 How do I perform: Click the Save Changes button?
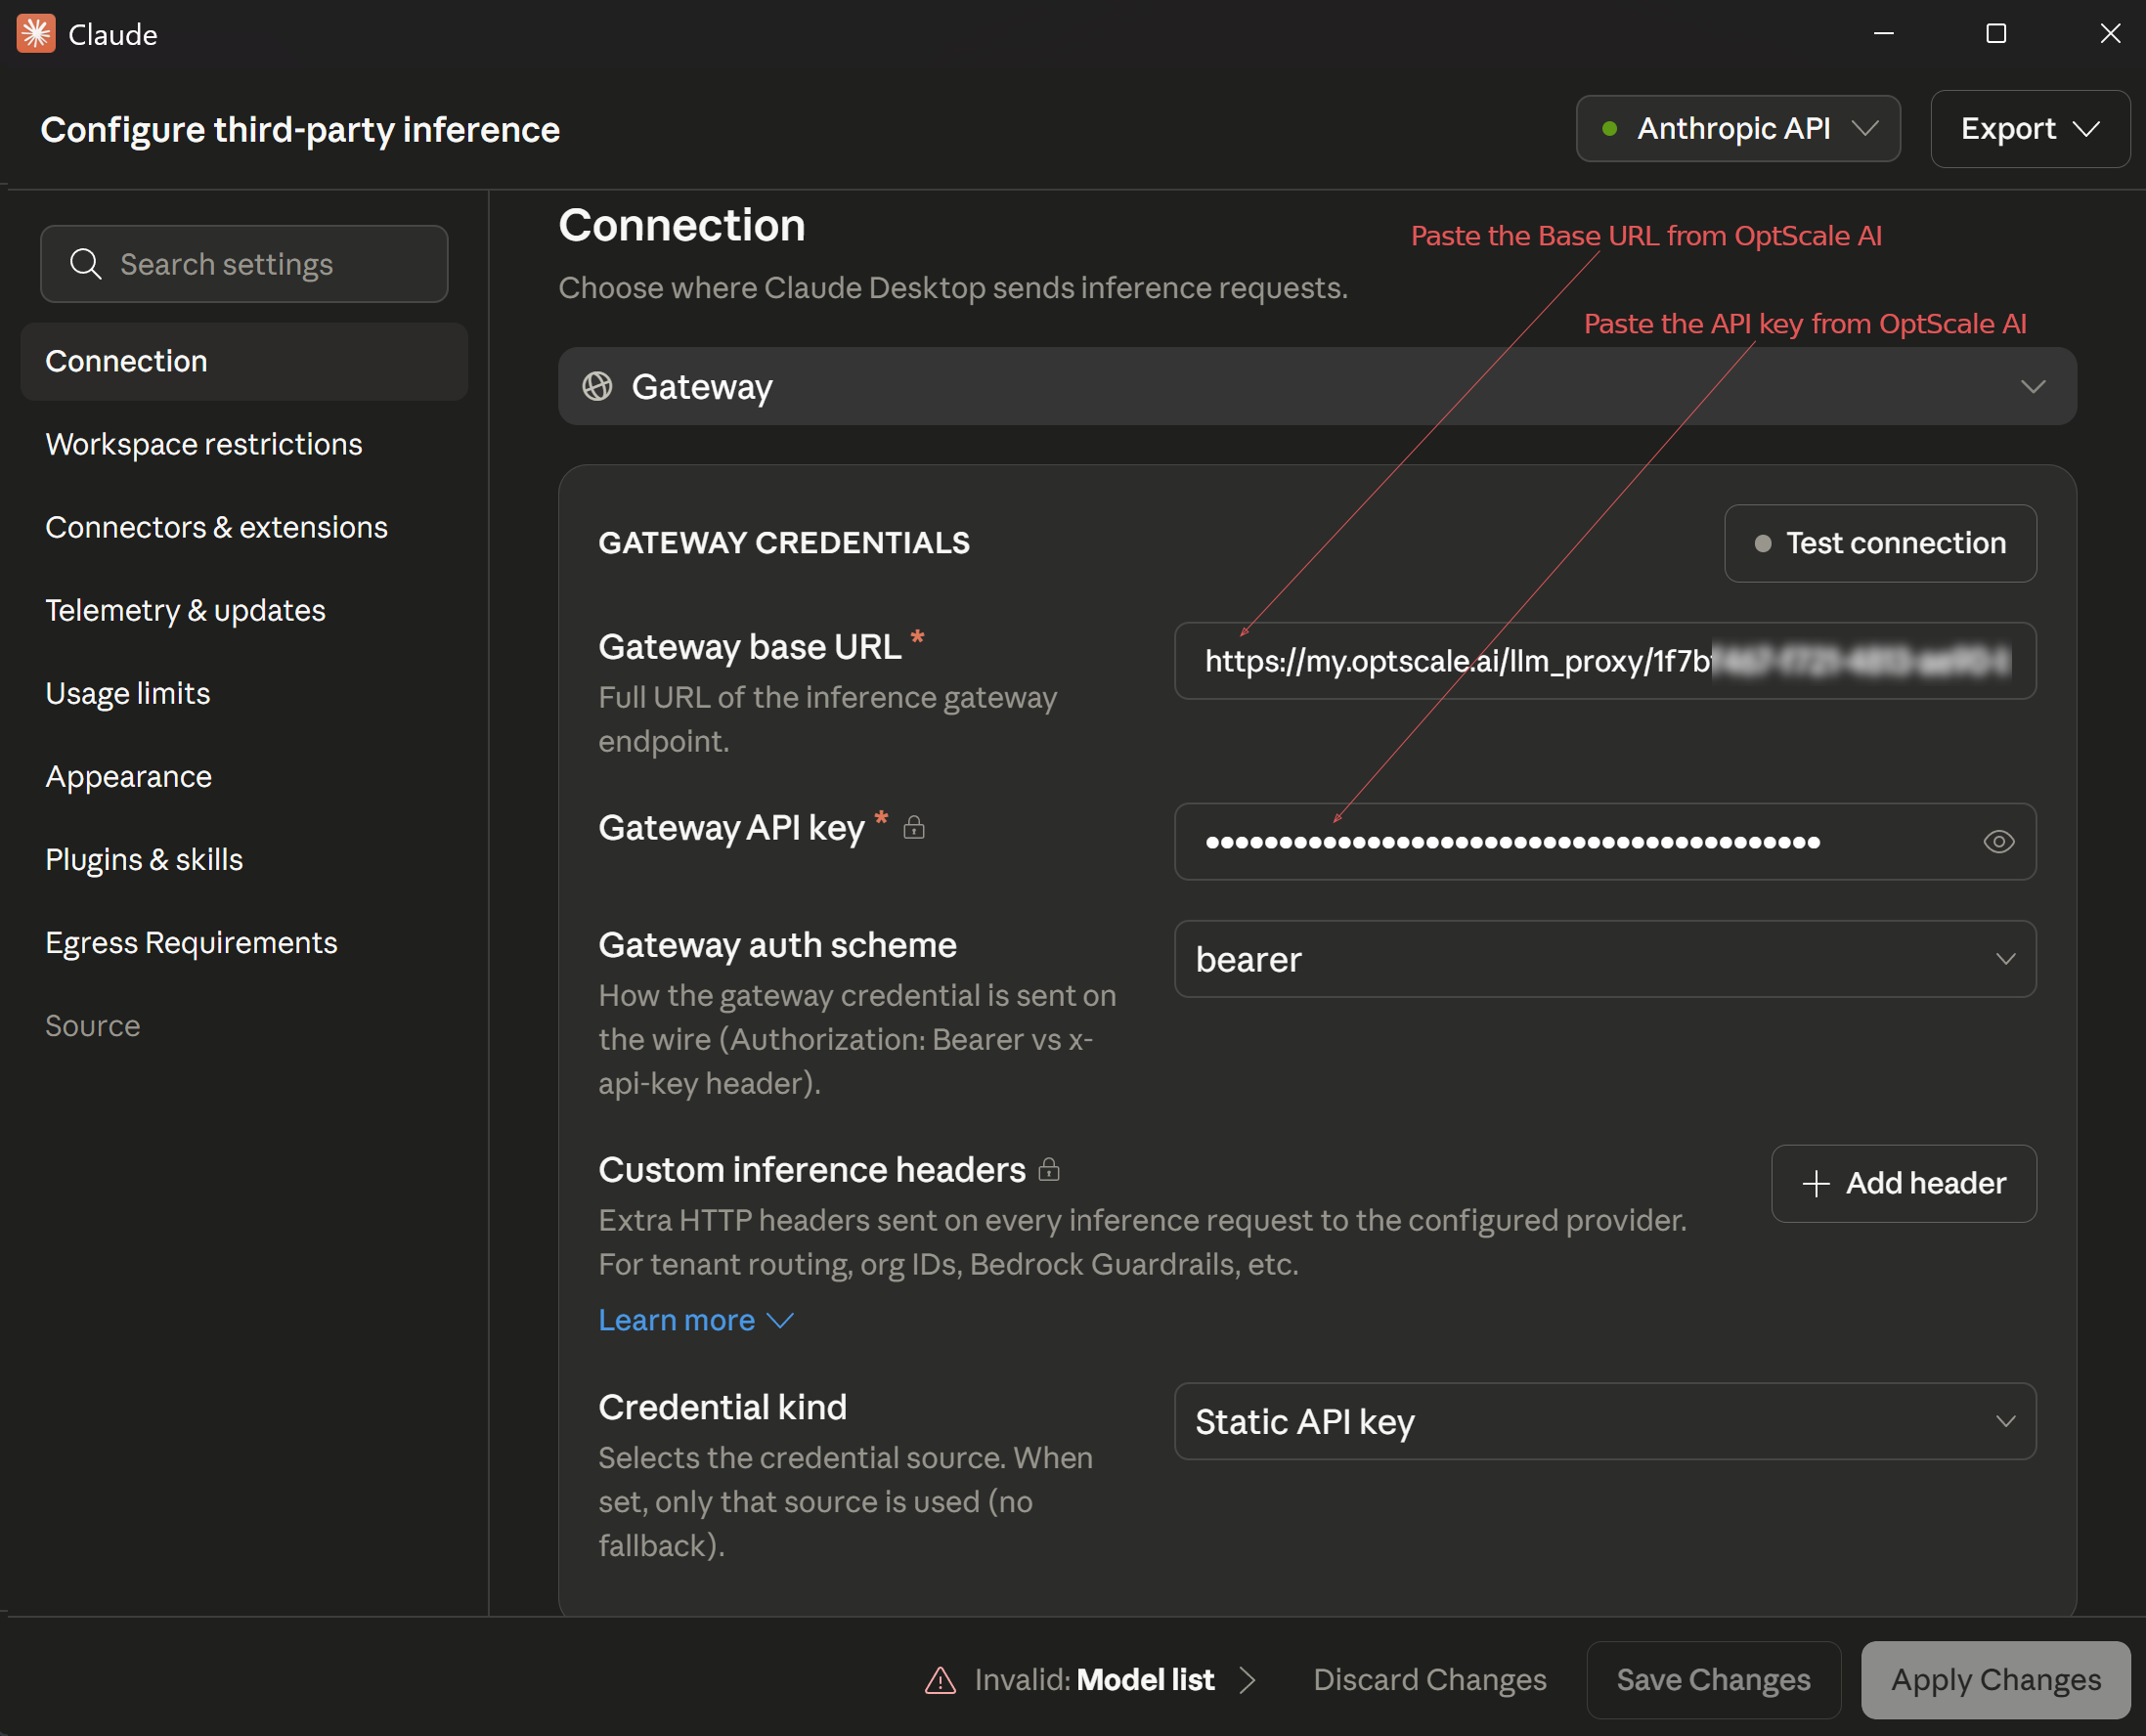[x=1714, y=1680]
